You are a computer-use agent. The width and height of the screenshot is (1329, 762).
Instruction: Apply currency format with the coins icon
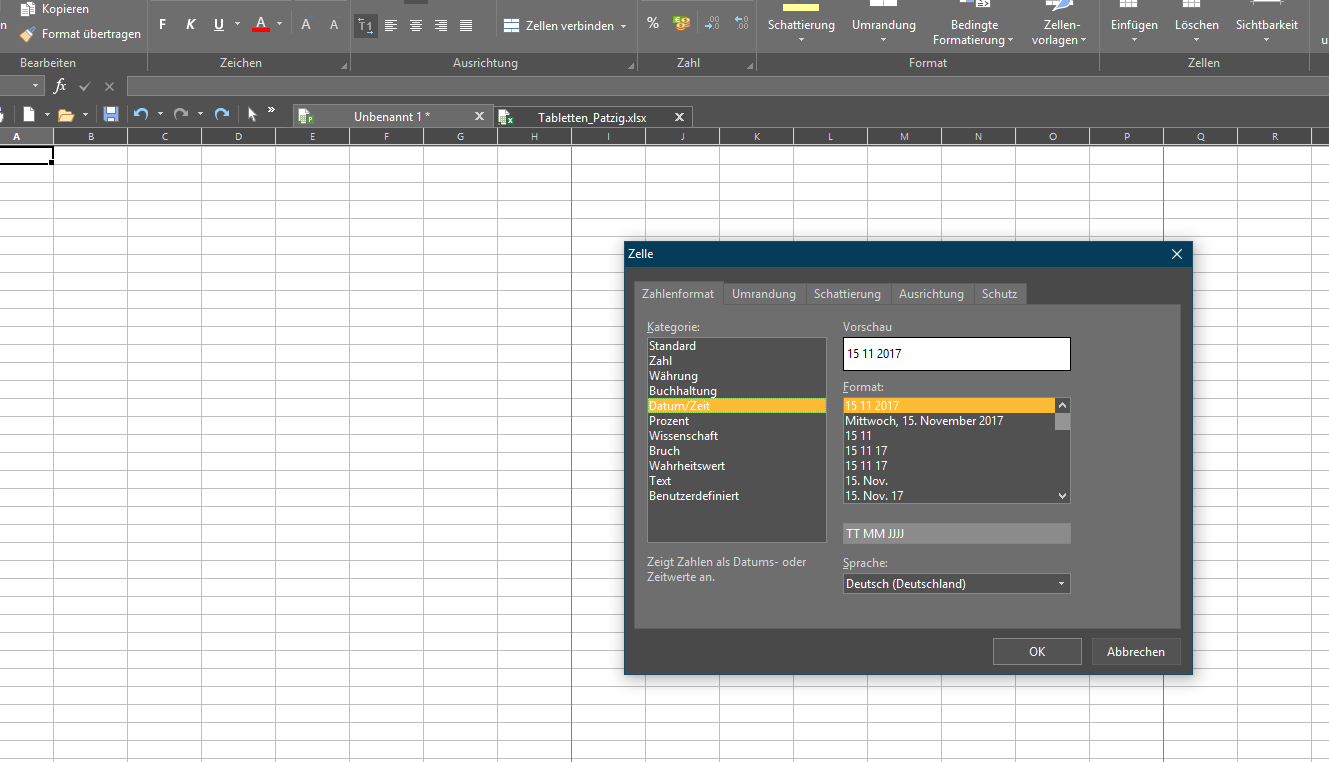point(681,24)
